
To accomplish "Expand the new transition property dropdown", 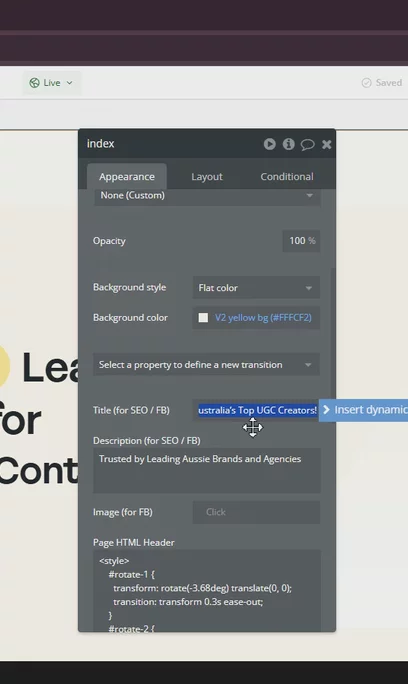I will pyautogui.click(x=206, y=365).
